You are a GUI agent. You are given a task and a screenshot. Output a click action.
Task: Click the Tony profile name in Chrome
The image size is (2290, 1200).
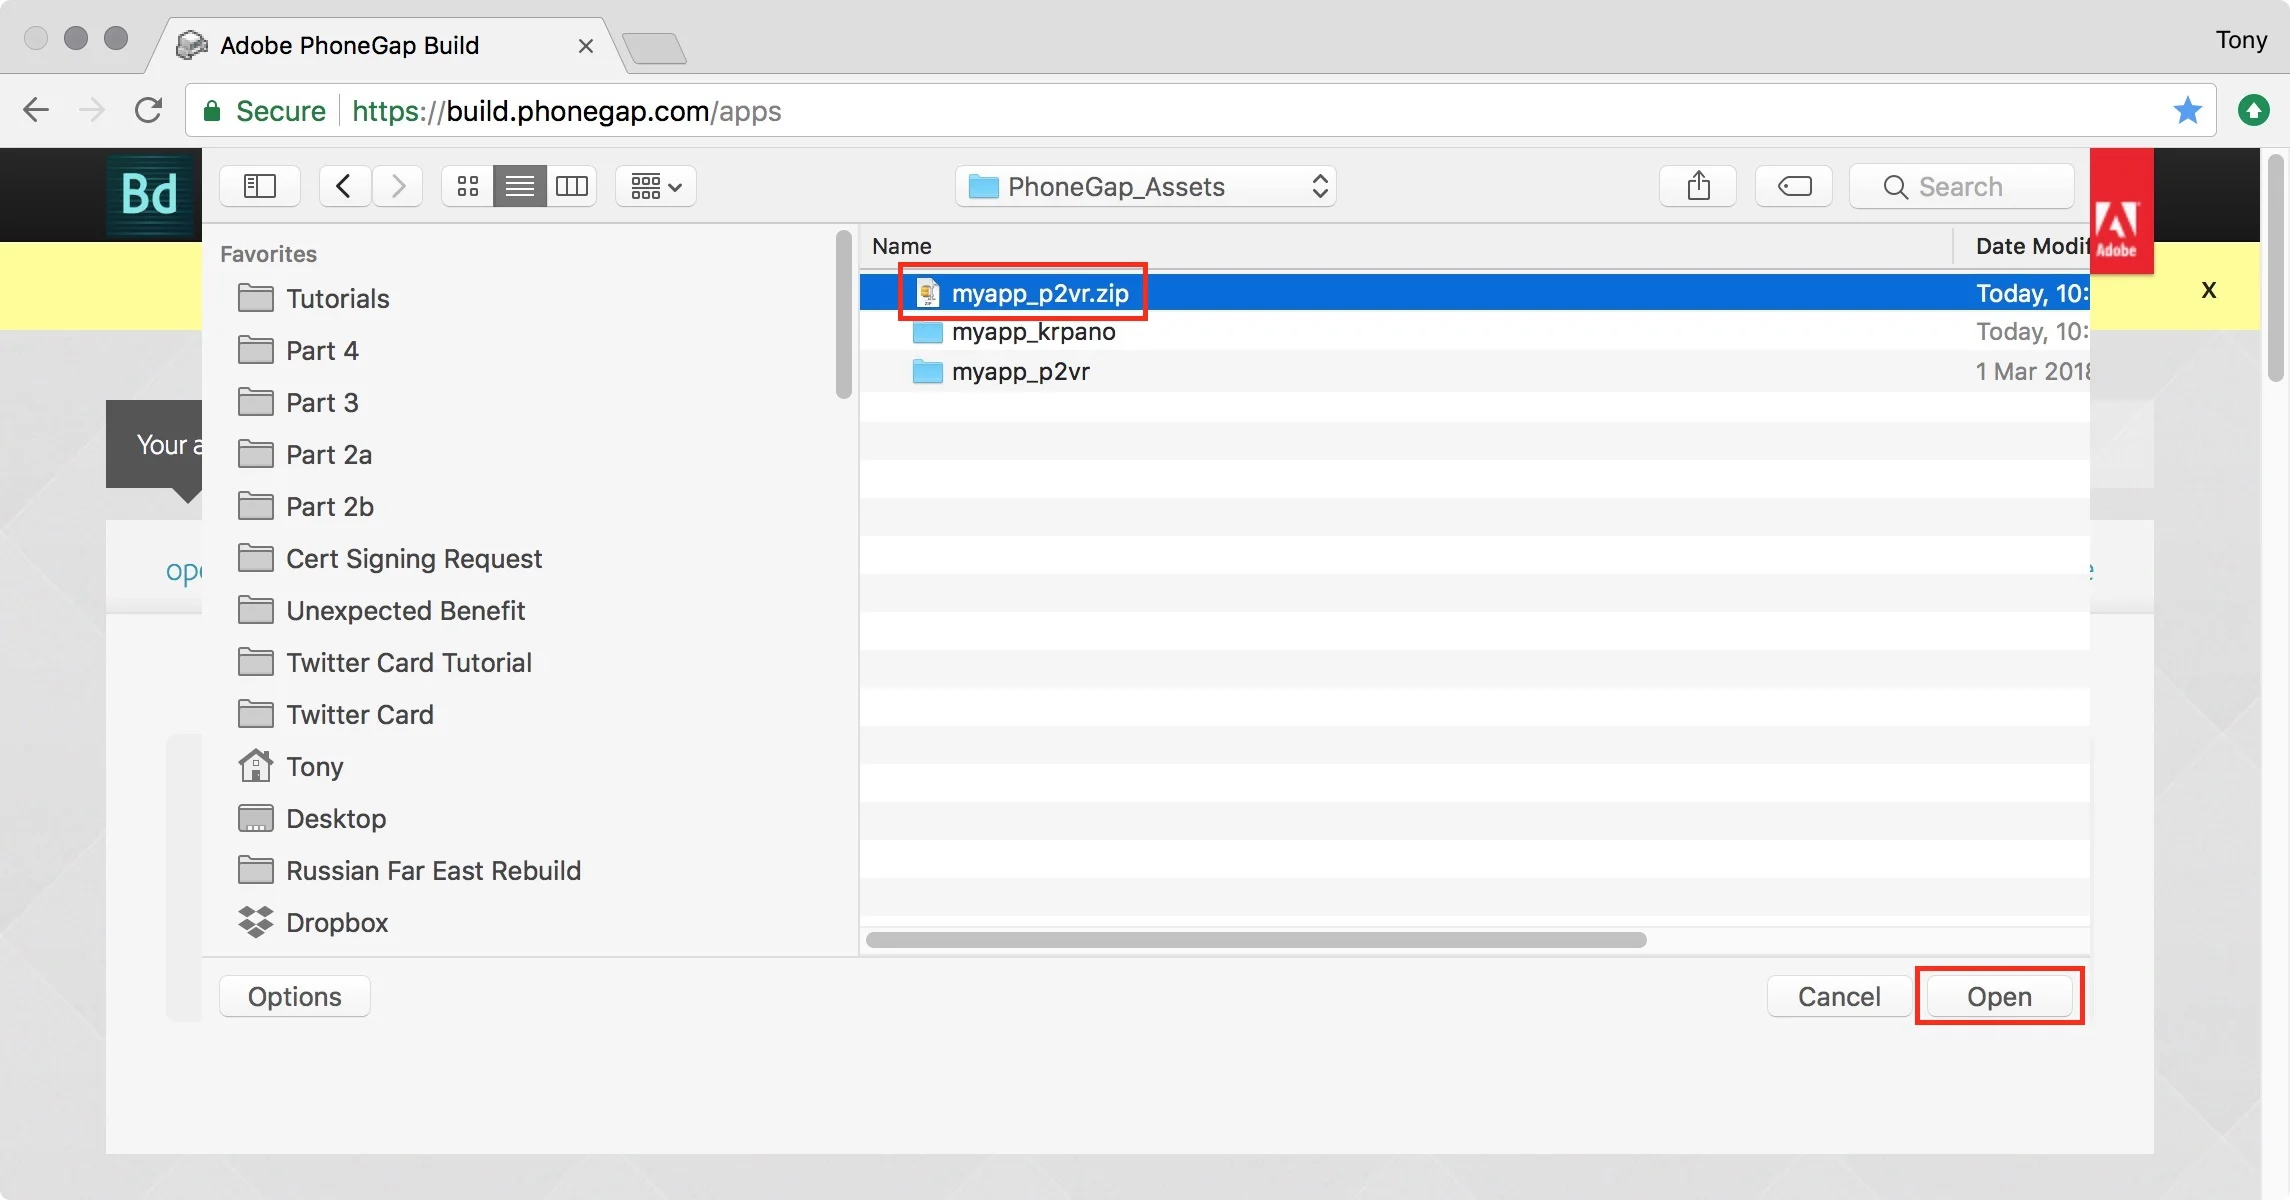pyautogui.click(x=2241, y=40)
